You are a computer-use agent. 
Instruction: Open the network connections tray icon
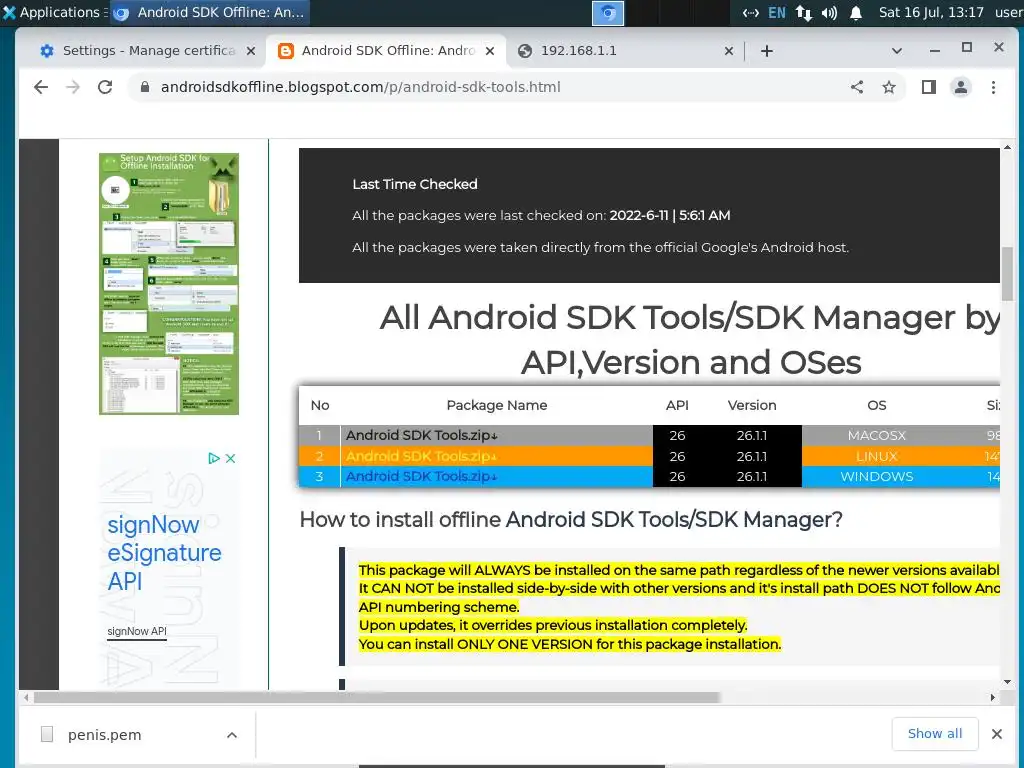click(804, 12)
